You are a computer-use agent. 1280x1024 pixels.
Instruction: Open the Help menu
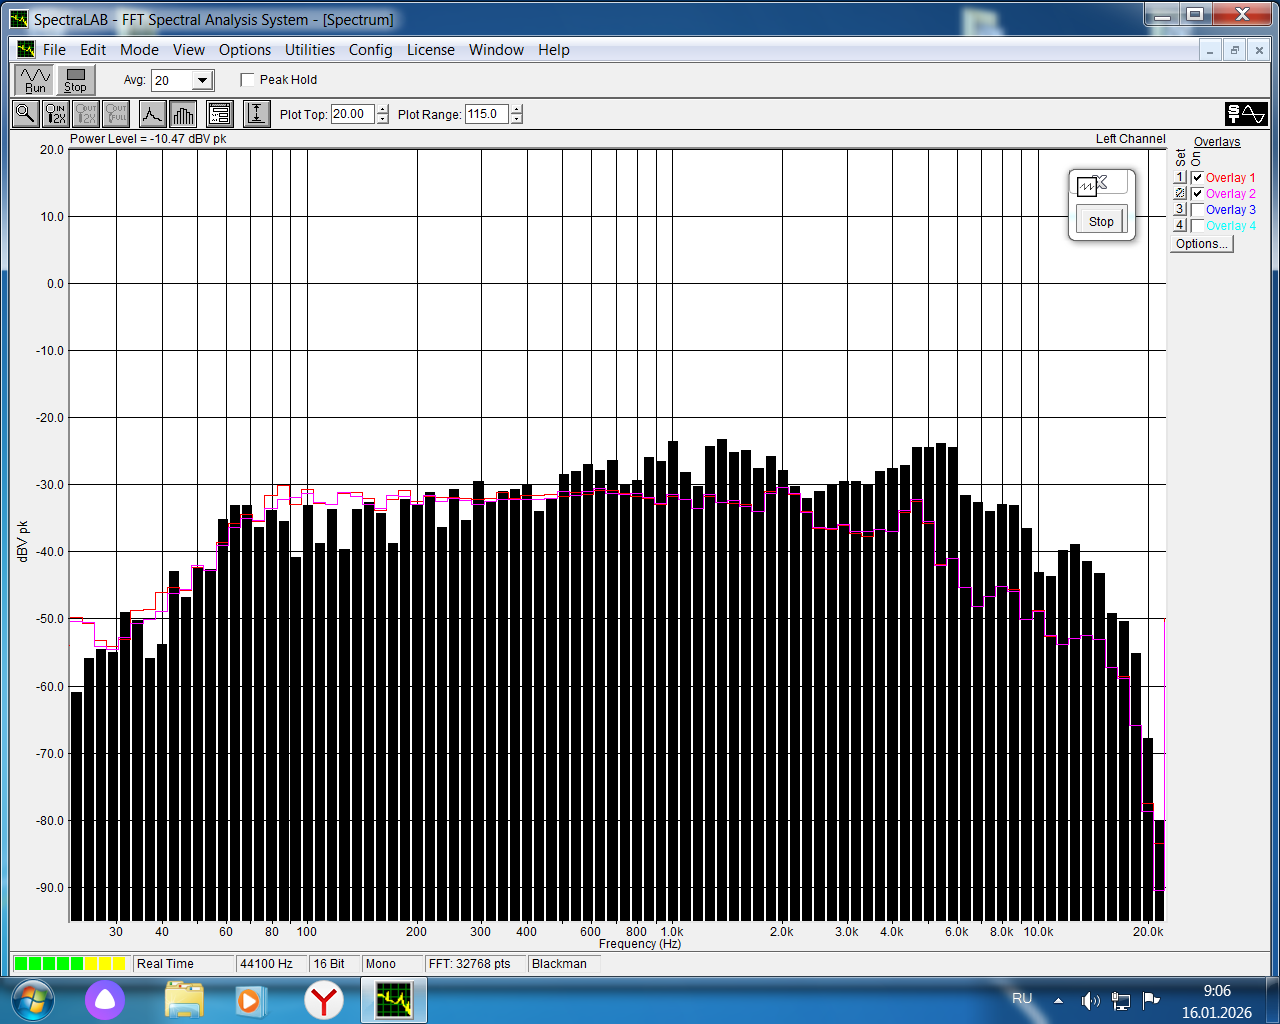click(x=554, y=50)
